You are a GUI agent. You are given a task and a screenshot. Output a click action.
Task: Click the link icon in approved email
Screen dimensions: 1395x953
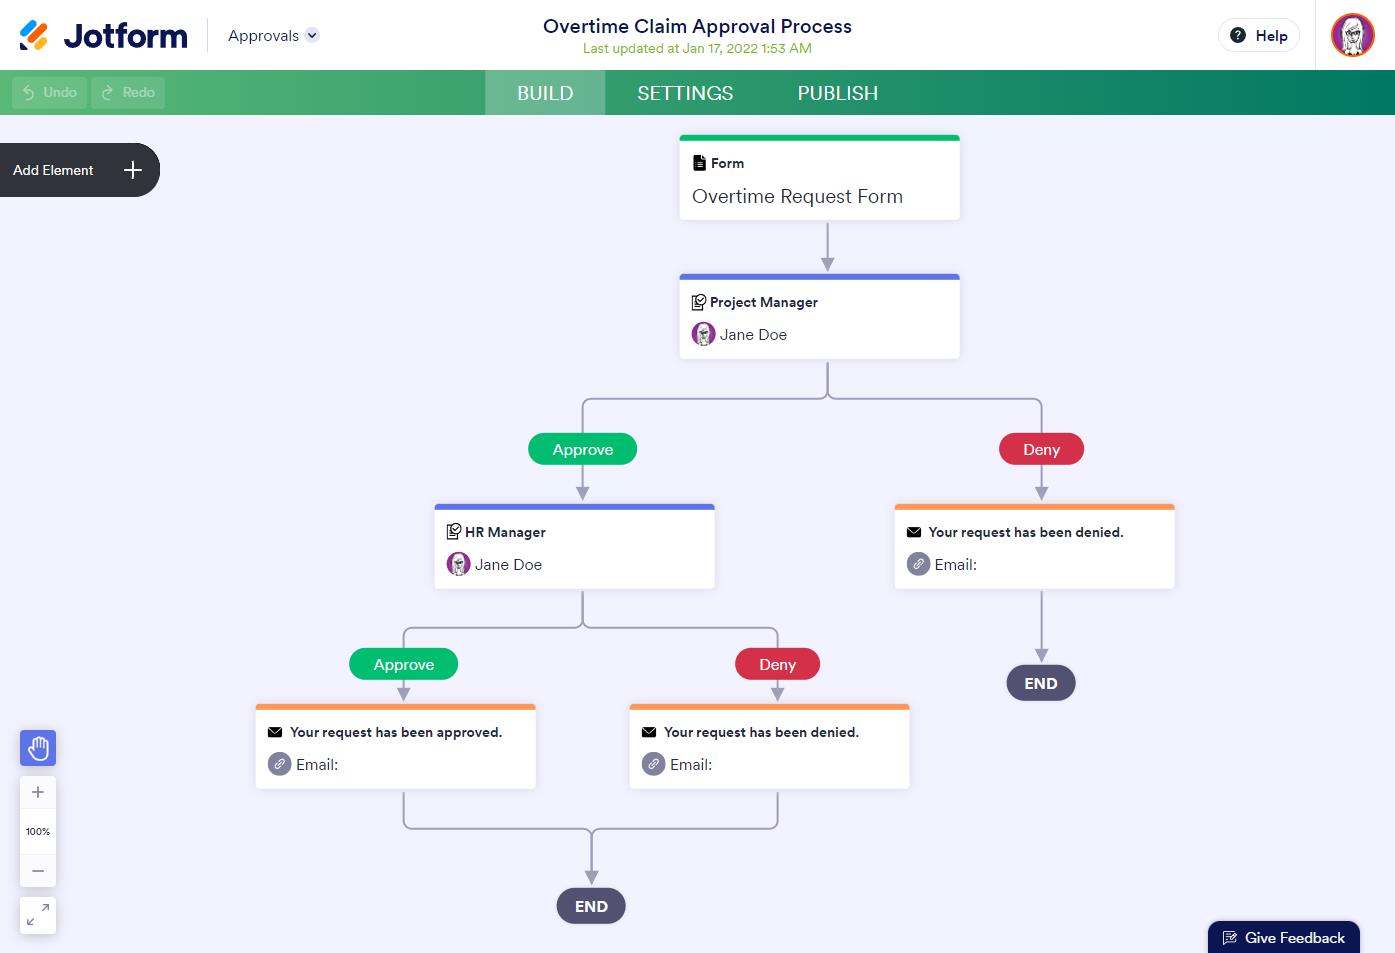280,764
